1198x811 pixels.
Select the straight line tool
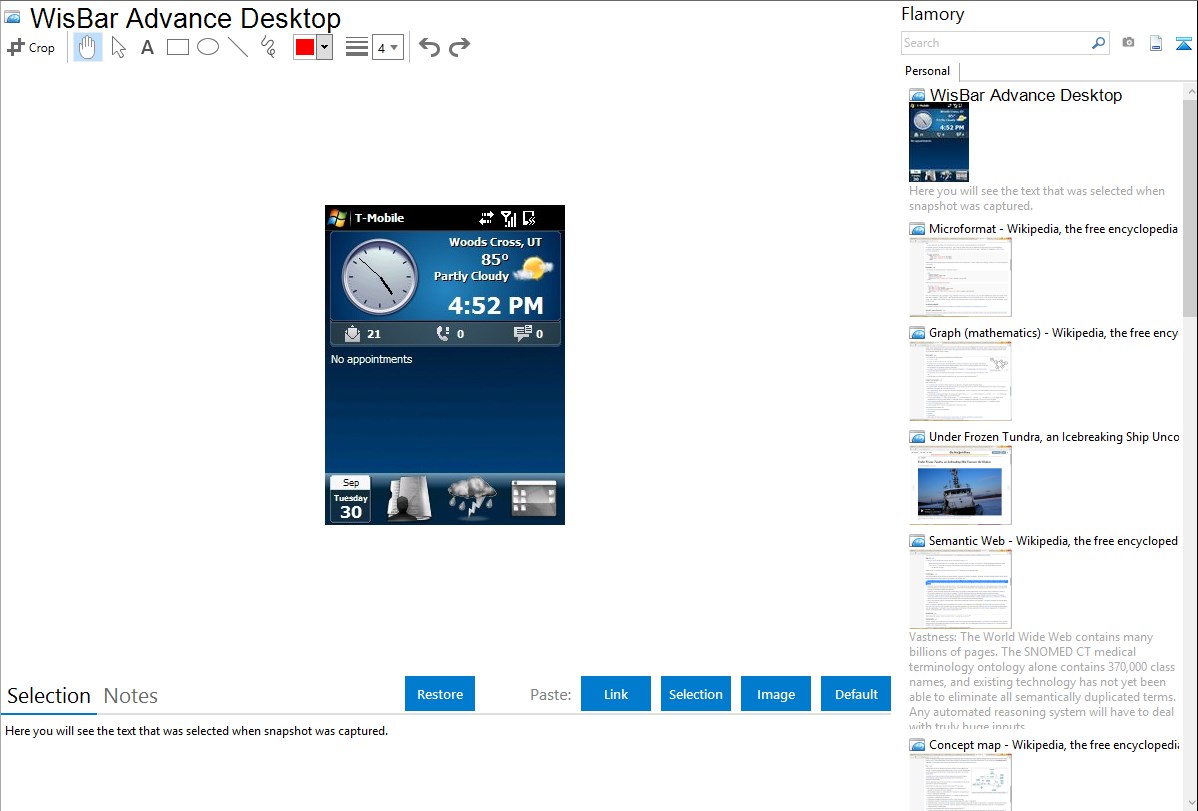click(238, 47)
